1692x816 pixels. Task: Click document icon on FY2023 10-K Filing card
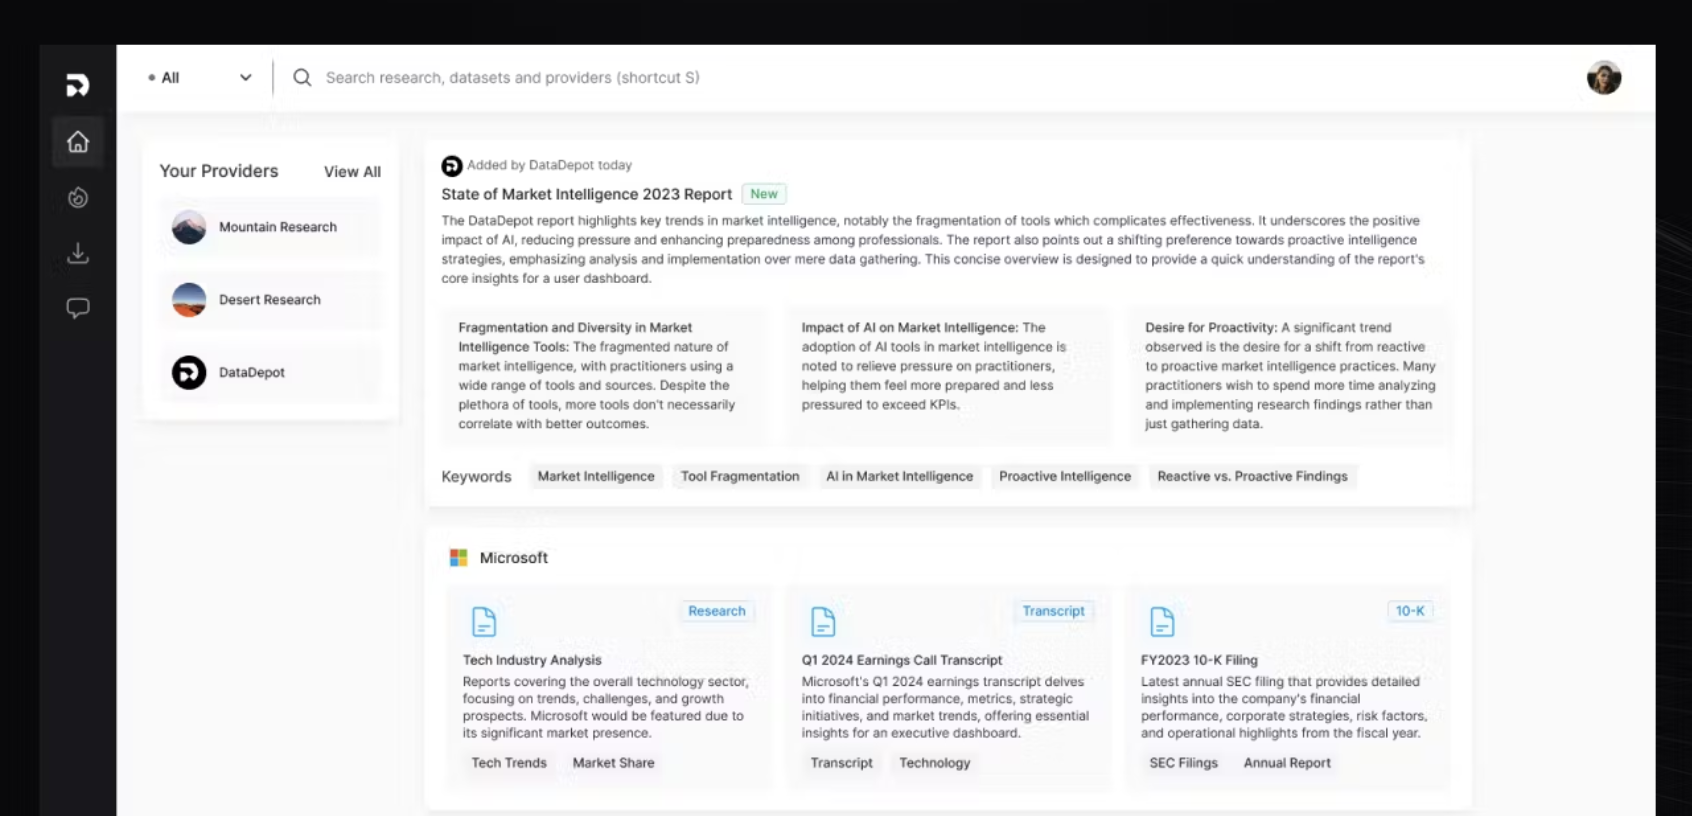tap(1162, 621)
